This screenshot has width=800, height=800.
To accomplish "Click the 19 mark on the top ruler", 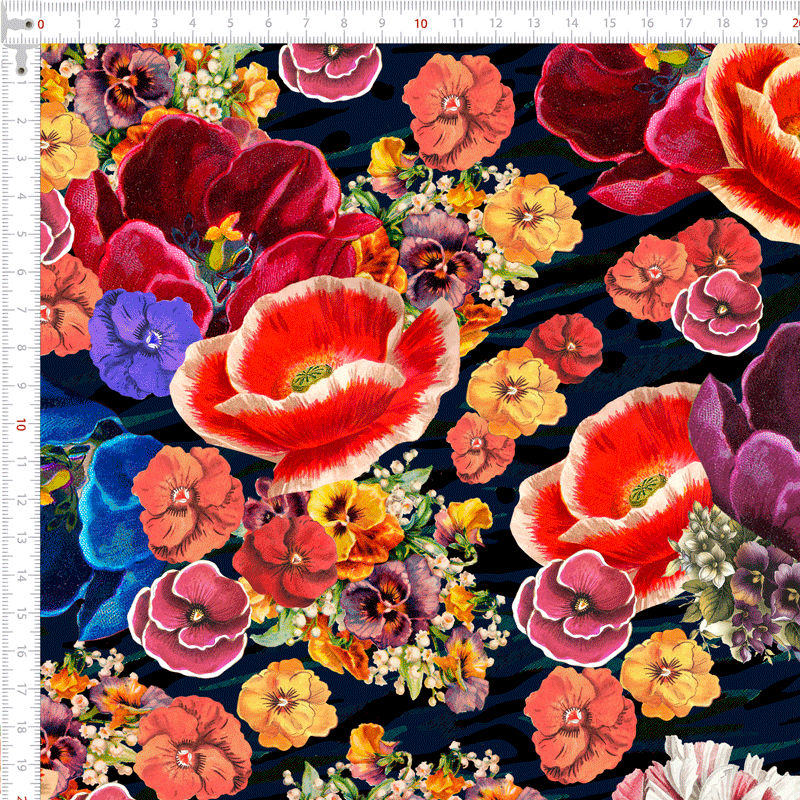I will click(x=761, y=22).
